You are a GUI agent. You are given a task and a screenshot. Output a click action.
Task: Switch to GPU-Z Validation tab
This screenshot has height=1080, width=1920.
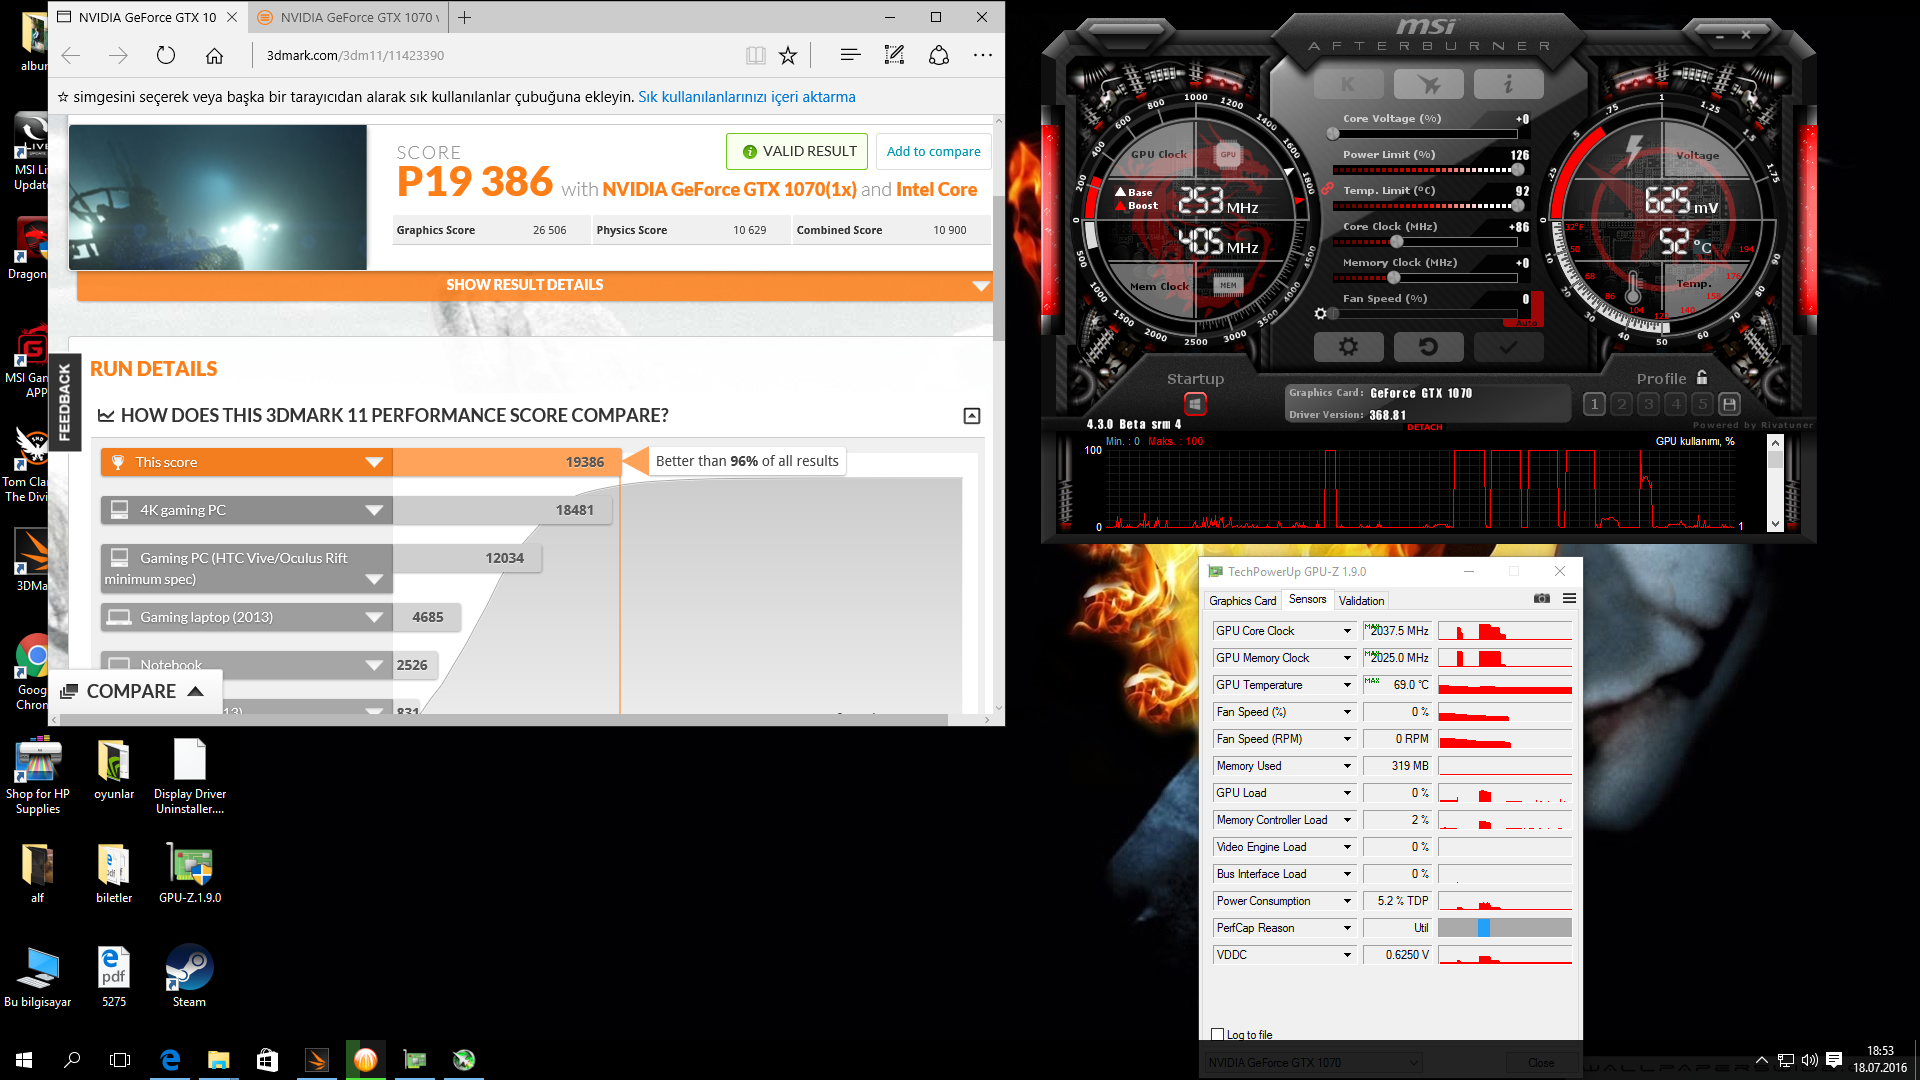point(1361,600)
